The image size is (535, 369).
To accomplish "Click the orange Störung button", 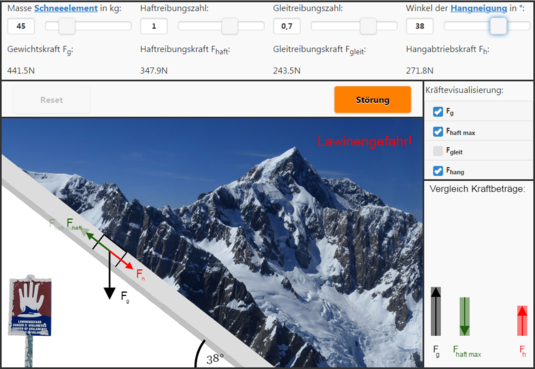I will (373, 100).
